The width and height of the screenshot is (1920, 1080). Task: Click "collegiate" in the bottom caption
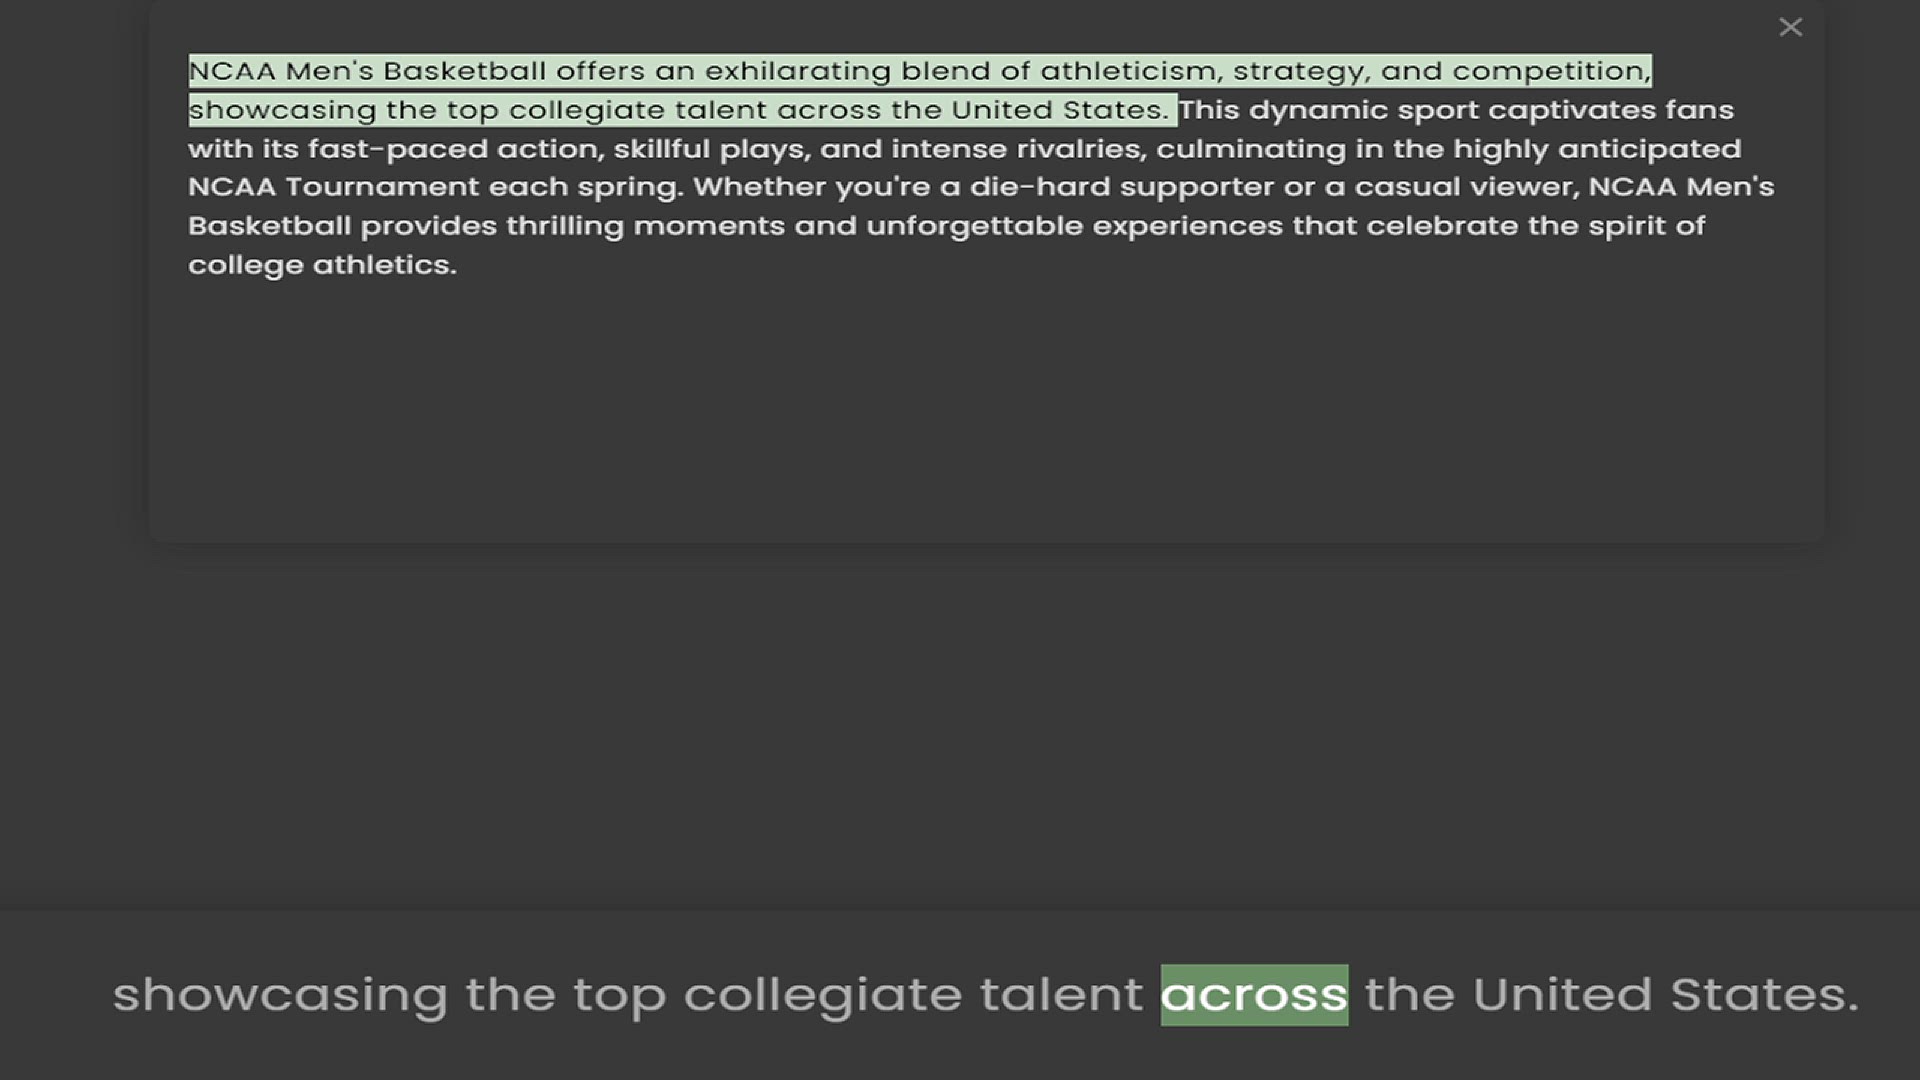[x=822, y=995]
